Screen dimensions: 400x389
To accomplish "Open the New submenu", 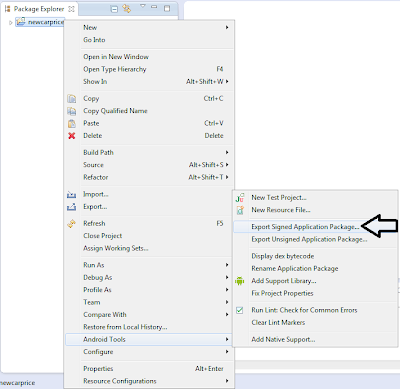I will (x=149, y=27).
